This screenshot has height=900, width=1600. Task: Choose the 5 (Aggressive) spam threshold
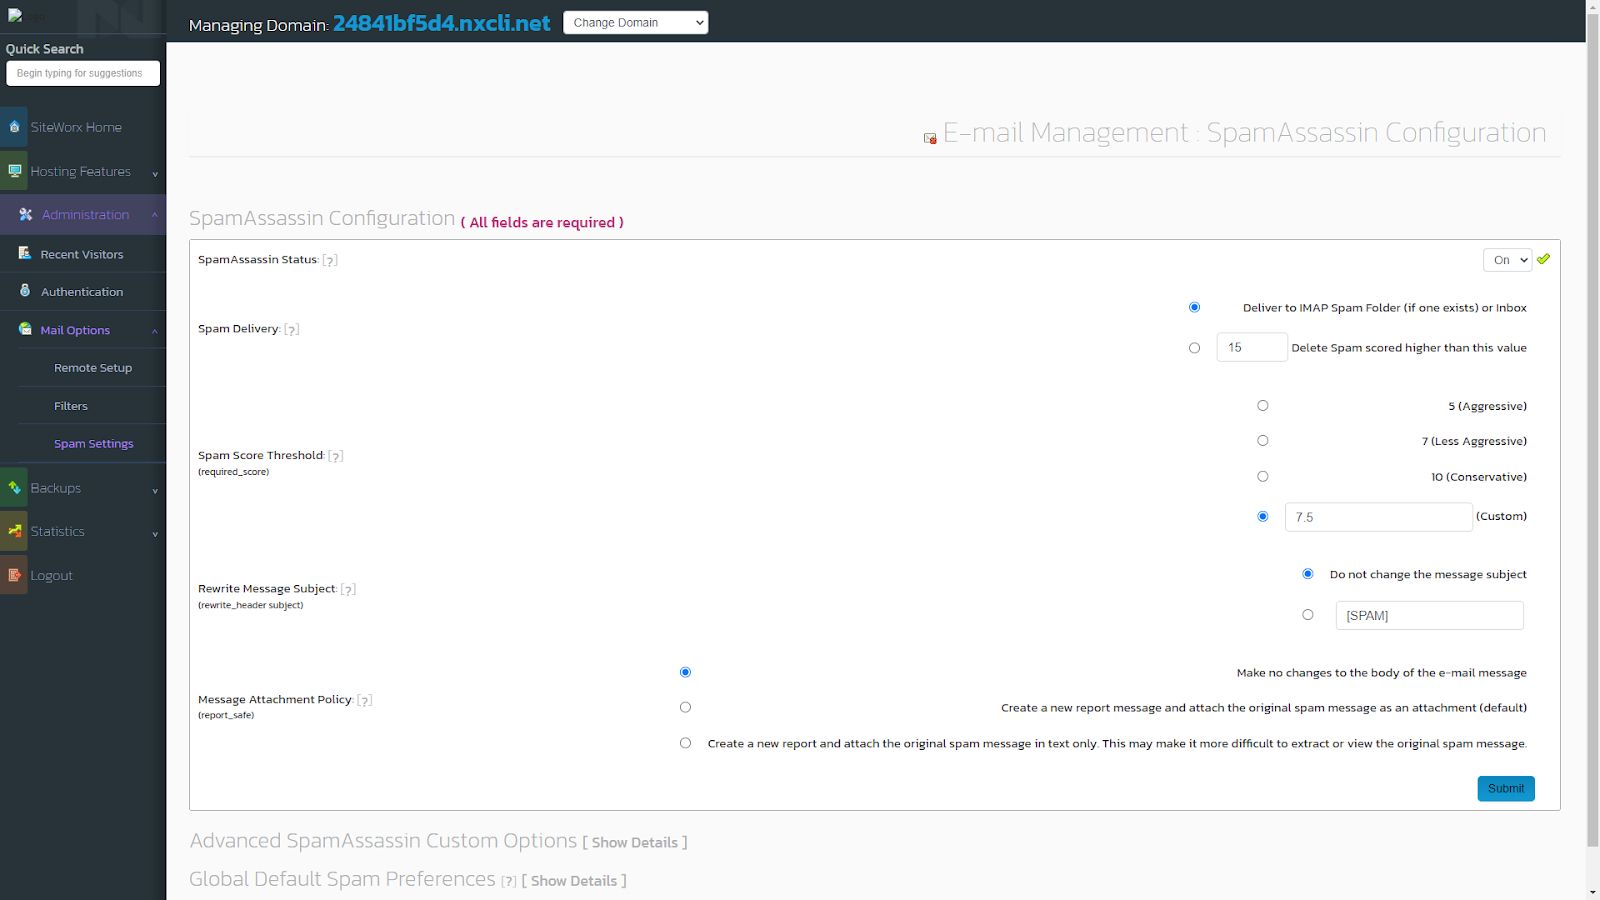click(x=1262, y=405)
